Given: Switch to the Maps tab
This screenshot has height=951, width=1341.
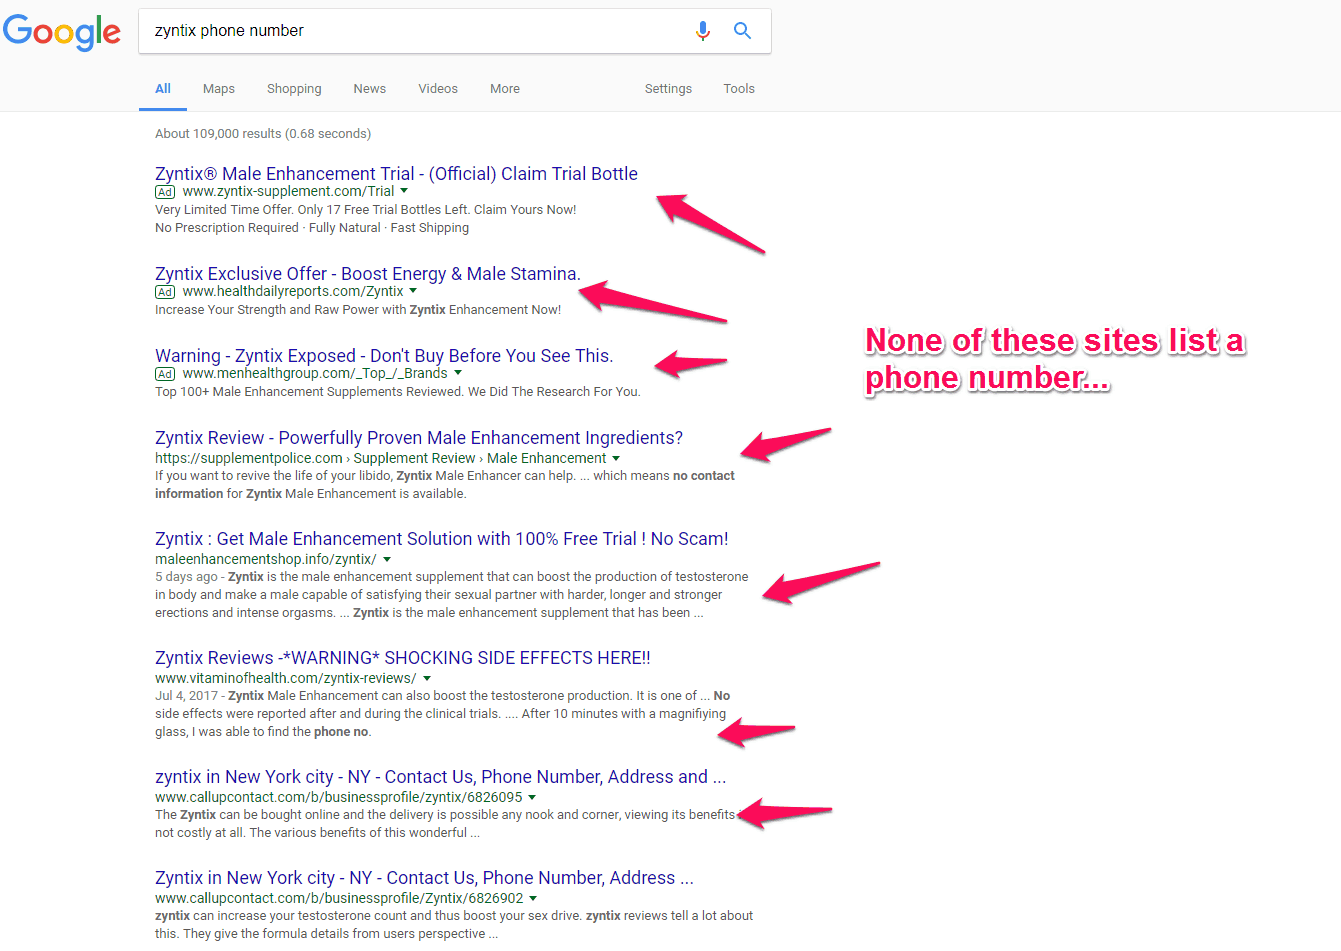Looking at the screenshot, I should pos(219,88).
